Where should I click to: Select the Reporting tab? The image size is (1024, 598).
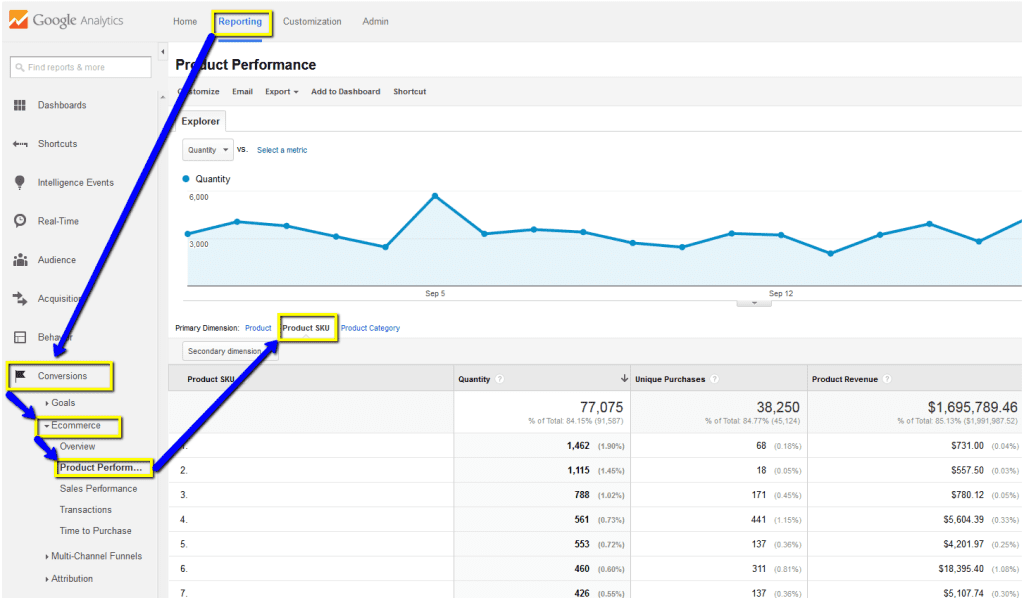240,22
